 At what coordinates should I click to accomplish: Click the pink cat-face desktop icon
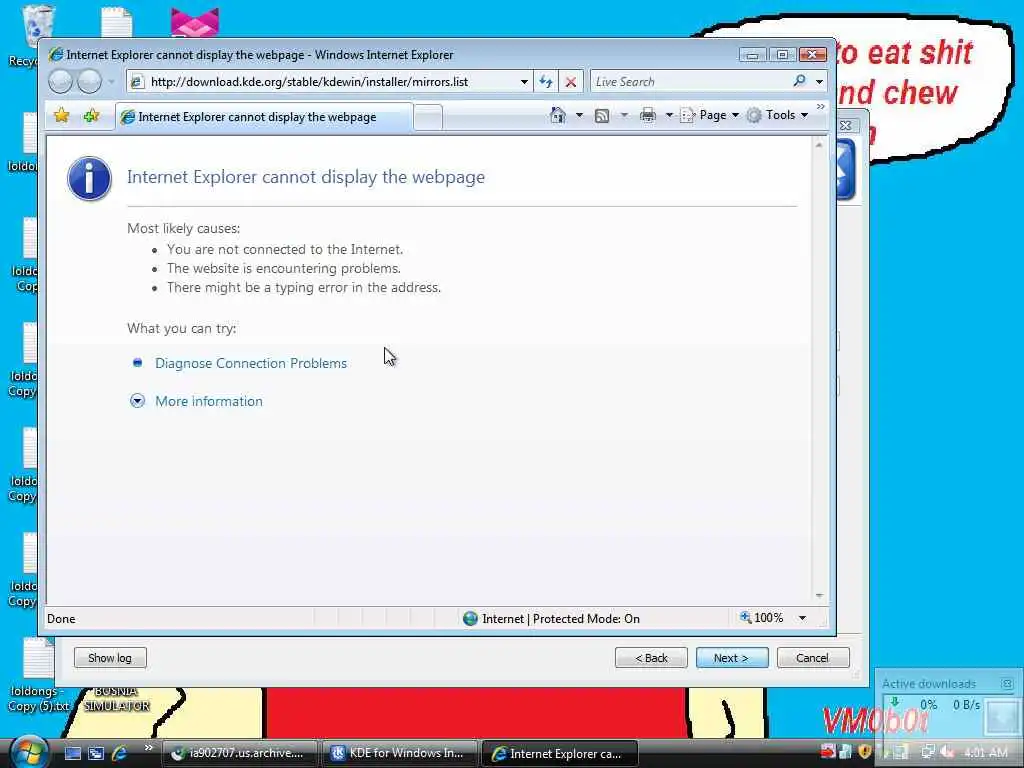[195, 22]
